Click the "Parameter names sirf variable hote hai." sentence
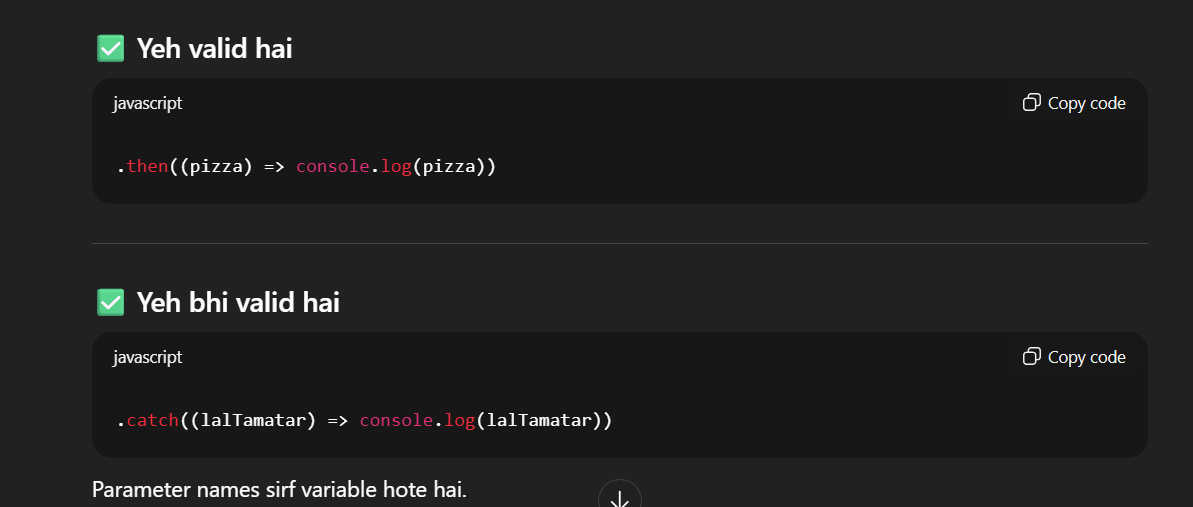This screenshot has width=1193, height=507. tap(279, 490)
